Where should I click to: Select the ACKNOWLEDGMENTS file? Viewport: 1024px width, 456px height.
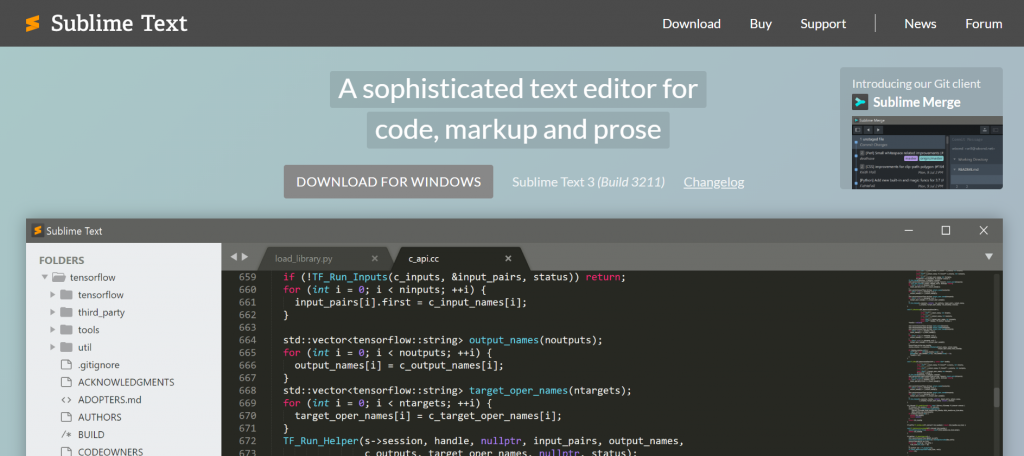point(126,382)
